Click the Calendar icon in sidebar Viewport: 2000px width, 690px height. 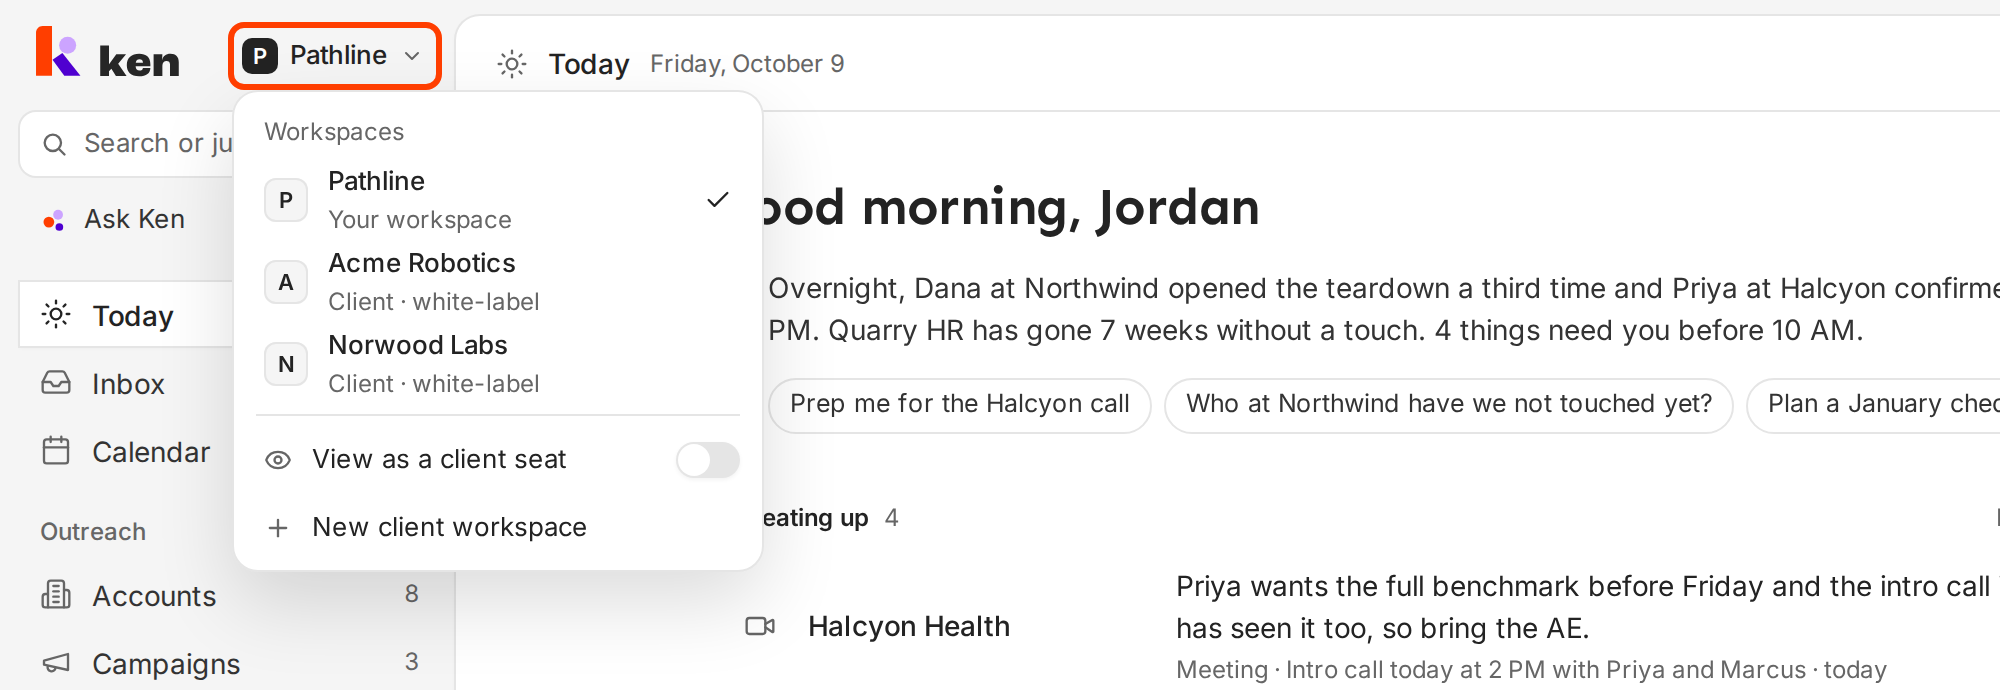pos(56,451)
